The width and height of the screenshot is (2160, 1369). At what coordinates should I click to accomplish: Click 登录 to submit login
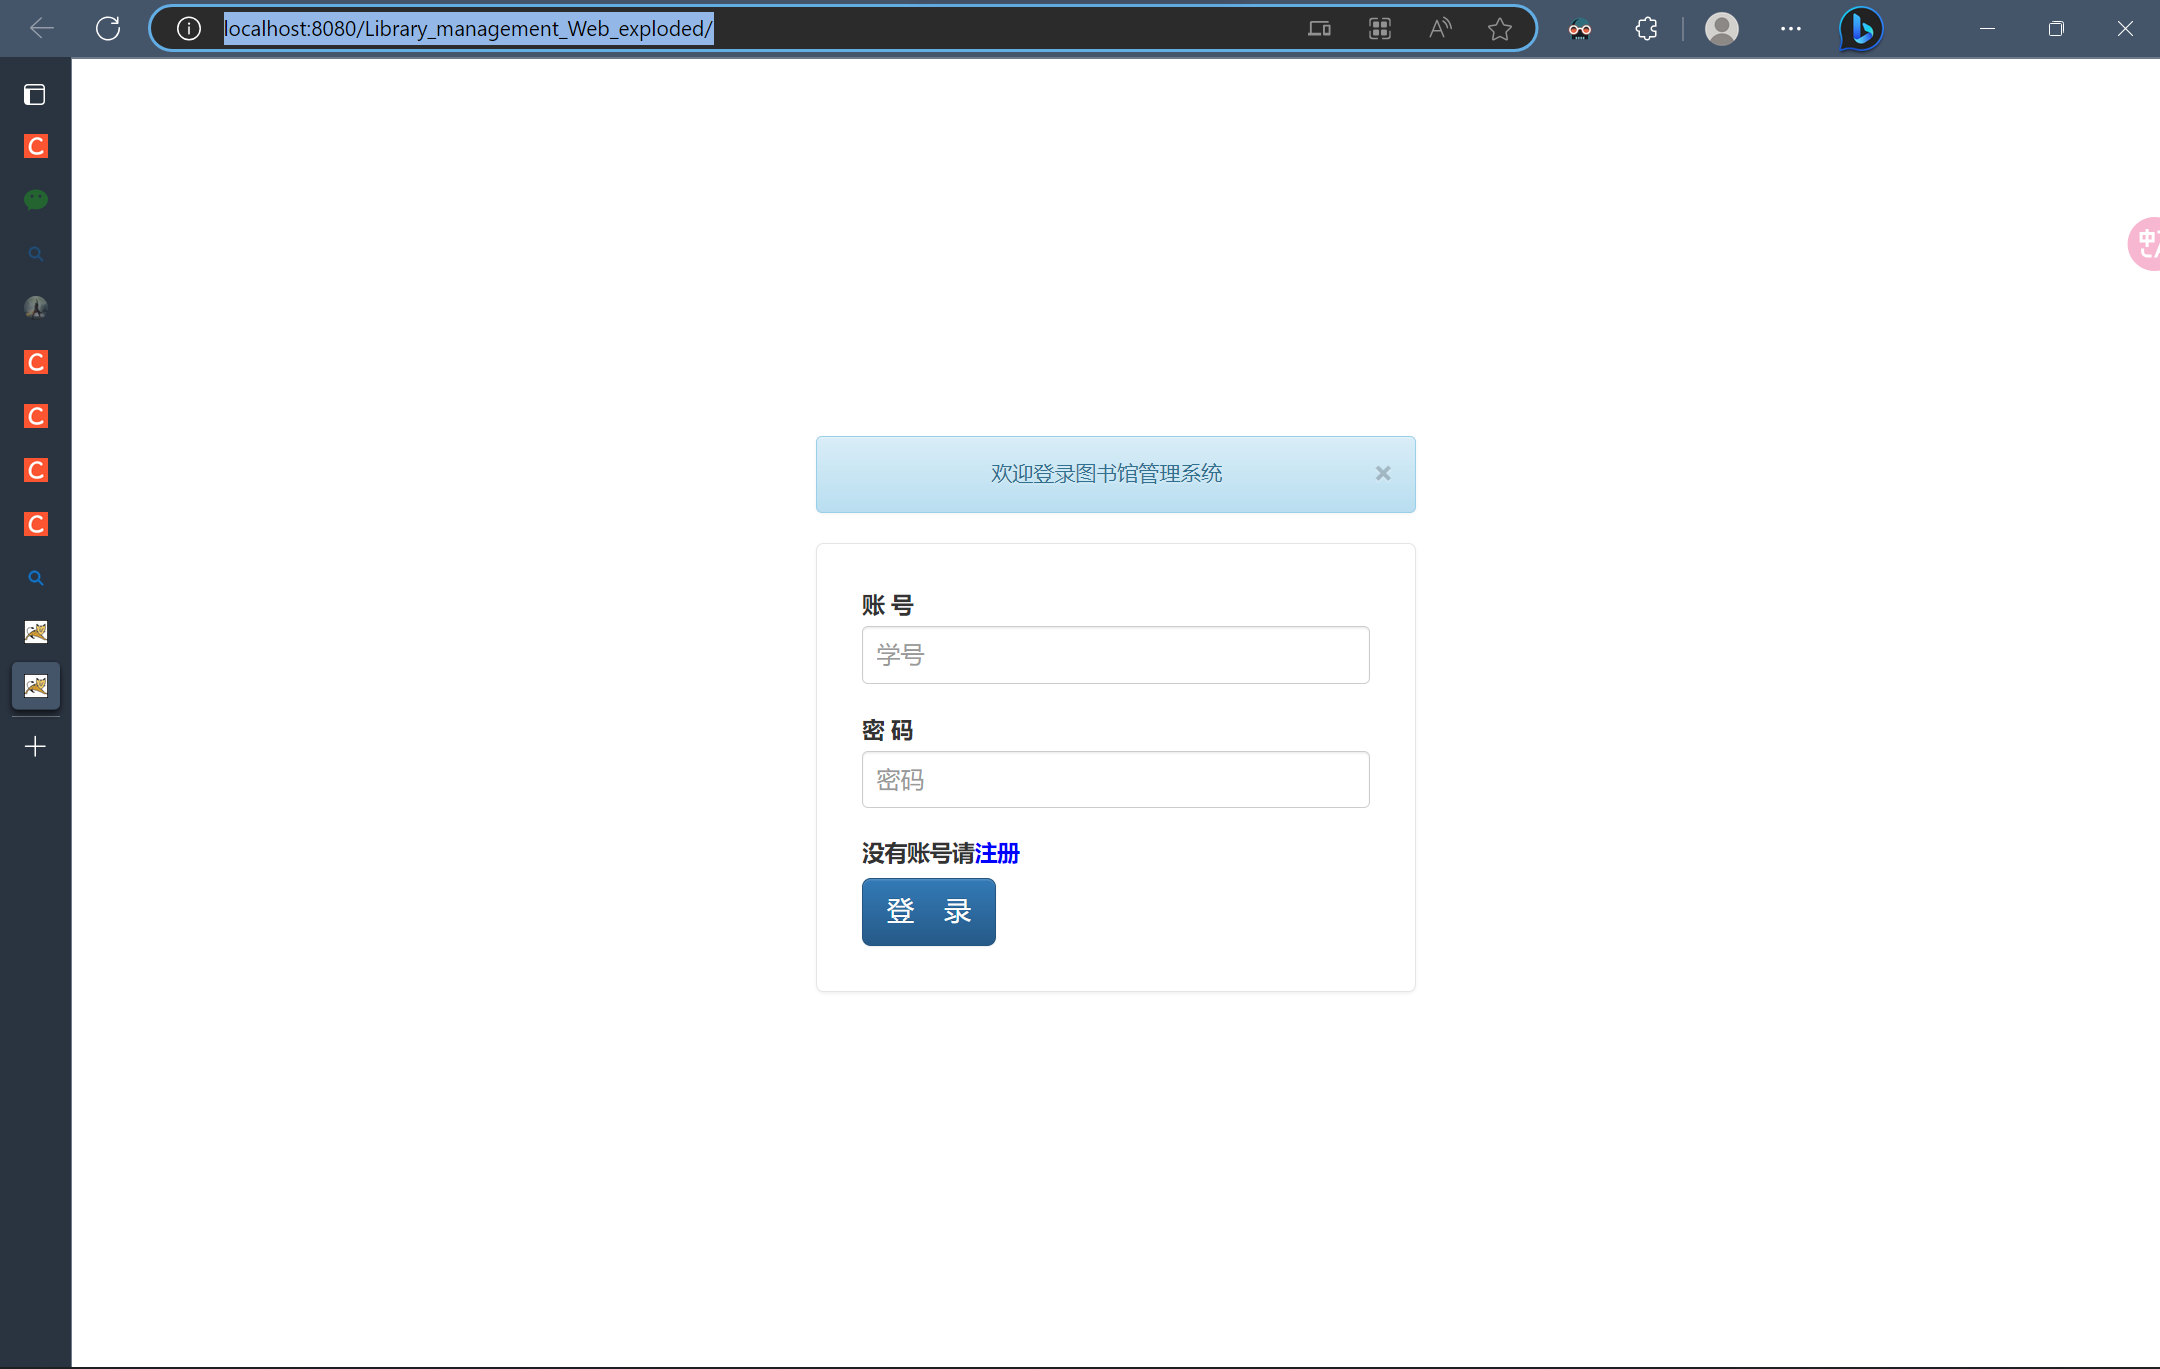tap(928, 911)
